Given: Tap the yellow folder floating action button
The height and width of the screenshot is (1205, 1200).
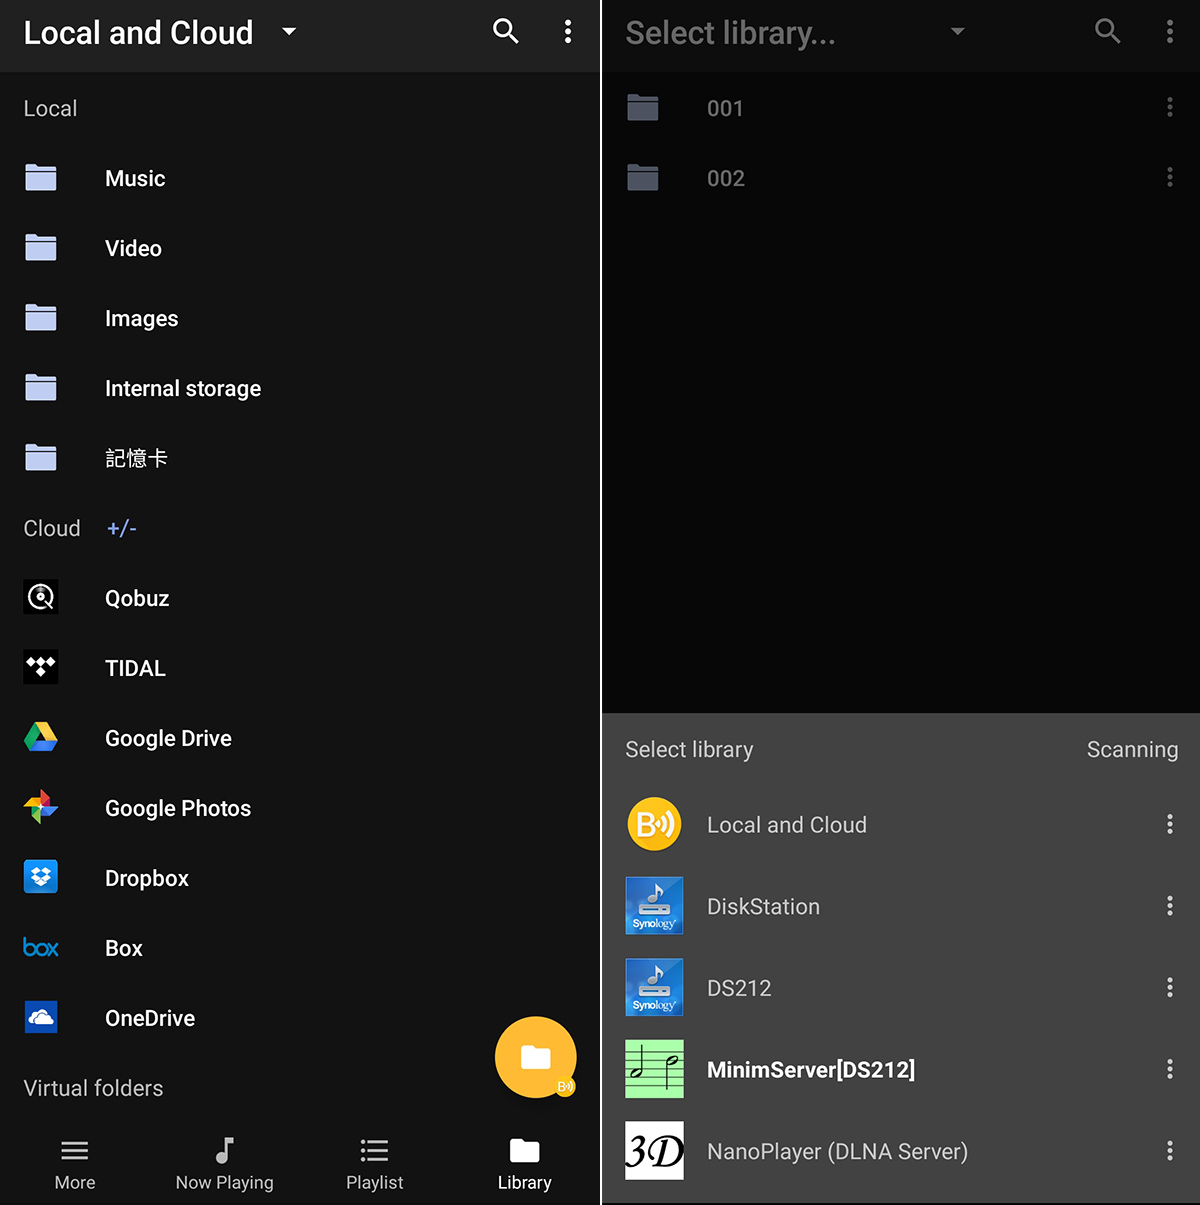Looking at the screenshot, I should tap(536, 1057).
